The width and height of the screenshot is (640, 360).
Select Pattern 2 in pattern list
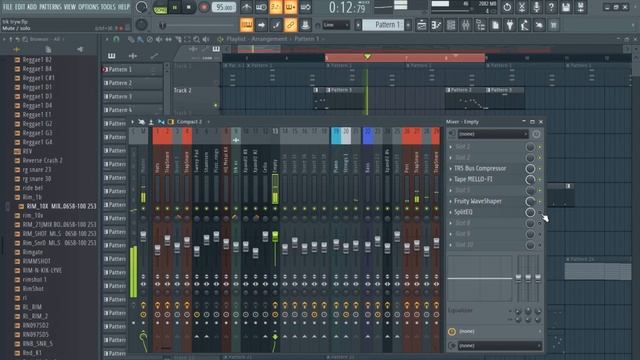132,83
